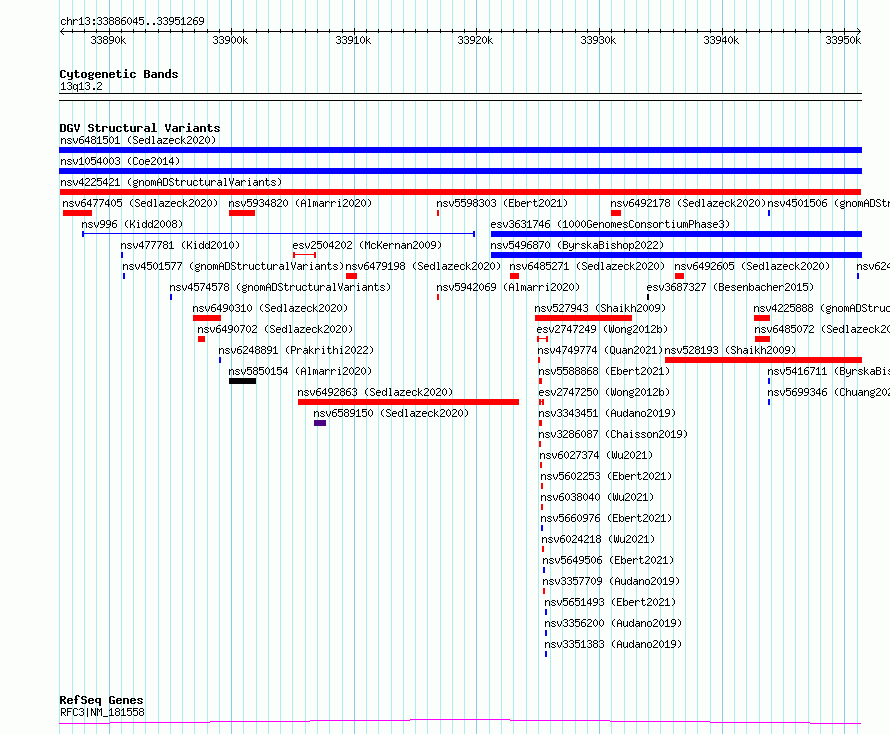Screen dimensions: 890x734
Task: Click the nsv6492605 red variant block
Action: (679, 276)
